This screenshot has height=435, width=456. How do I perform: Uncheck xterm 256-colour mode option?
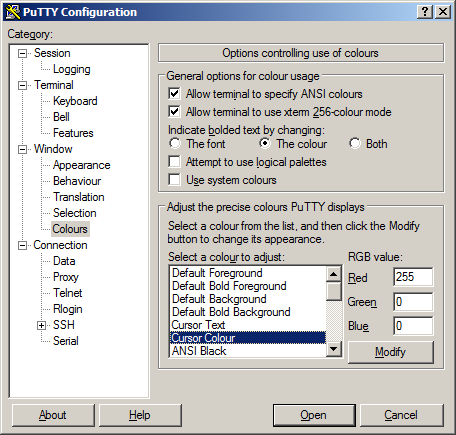click(x=174, y=112)
